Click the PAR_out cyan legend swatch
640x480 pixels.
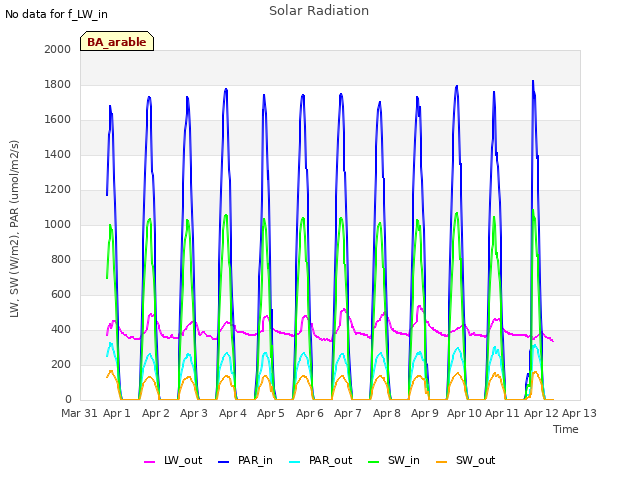coord(295,462)
